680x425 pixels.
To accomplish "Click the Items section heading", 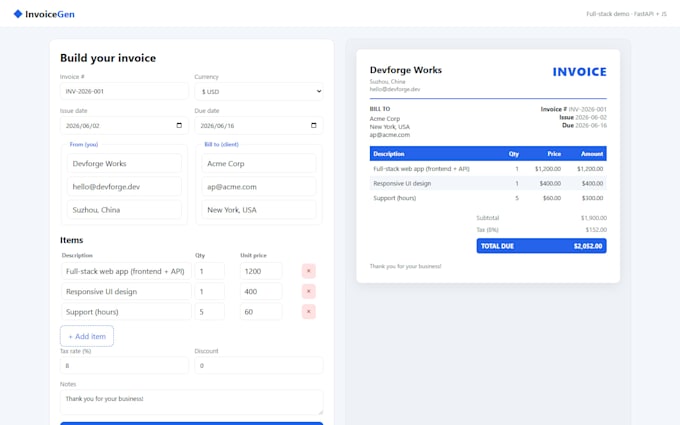I will pos(72,240).
